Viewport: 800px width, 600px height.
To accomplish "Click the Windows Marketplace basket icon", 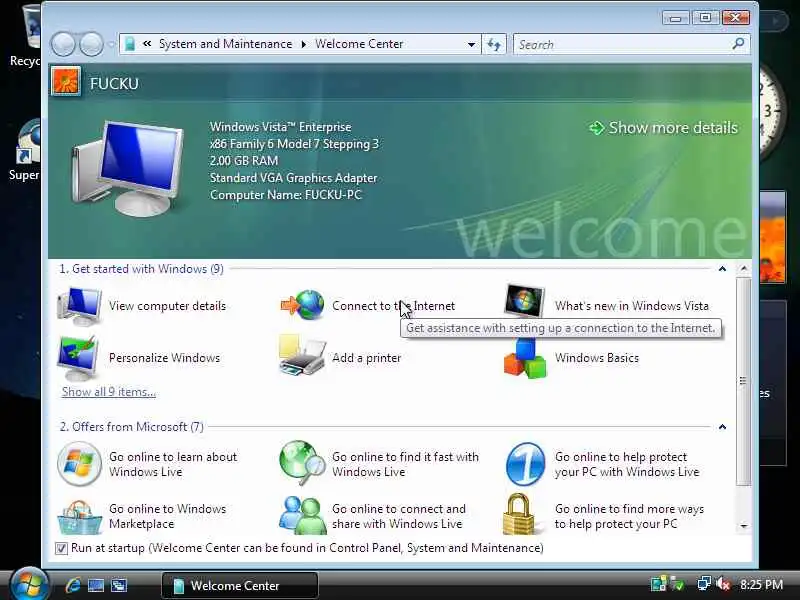I will (80, 517).
